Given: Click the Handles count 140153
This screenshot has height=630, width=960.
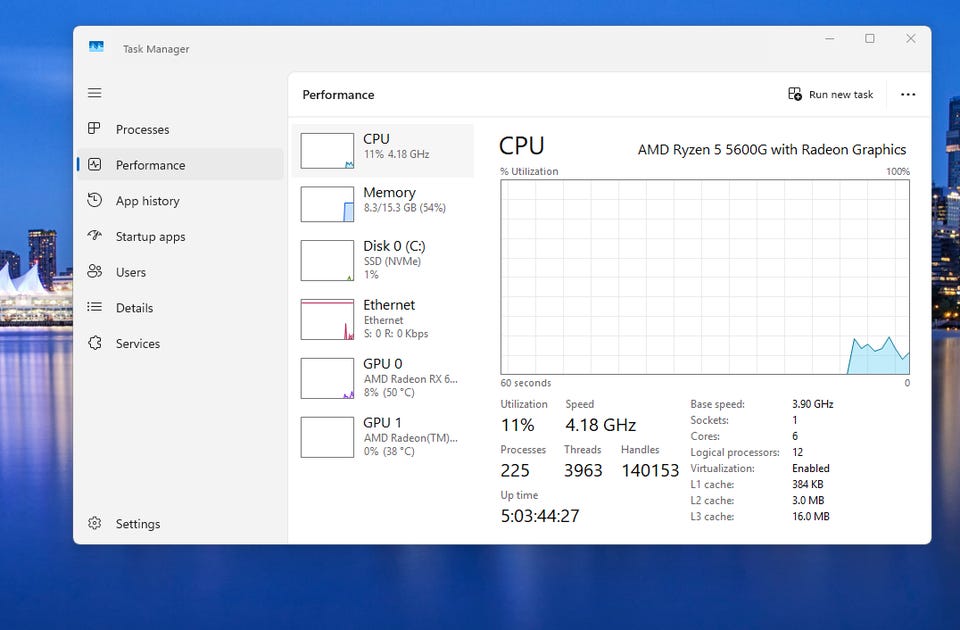Looking at the screenshot, I should [650, 470].
